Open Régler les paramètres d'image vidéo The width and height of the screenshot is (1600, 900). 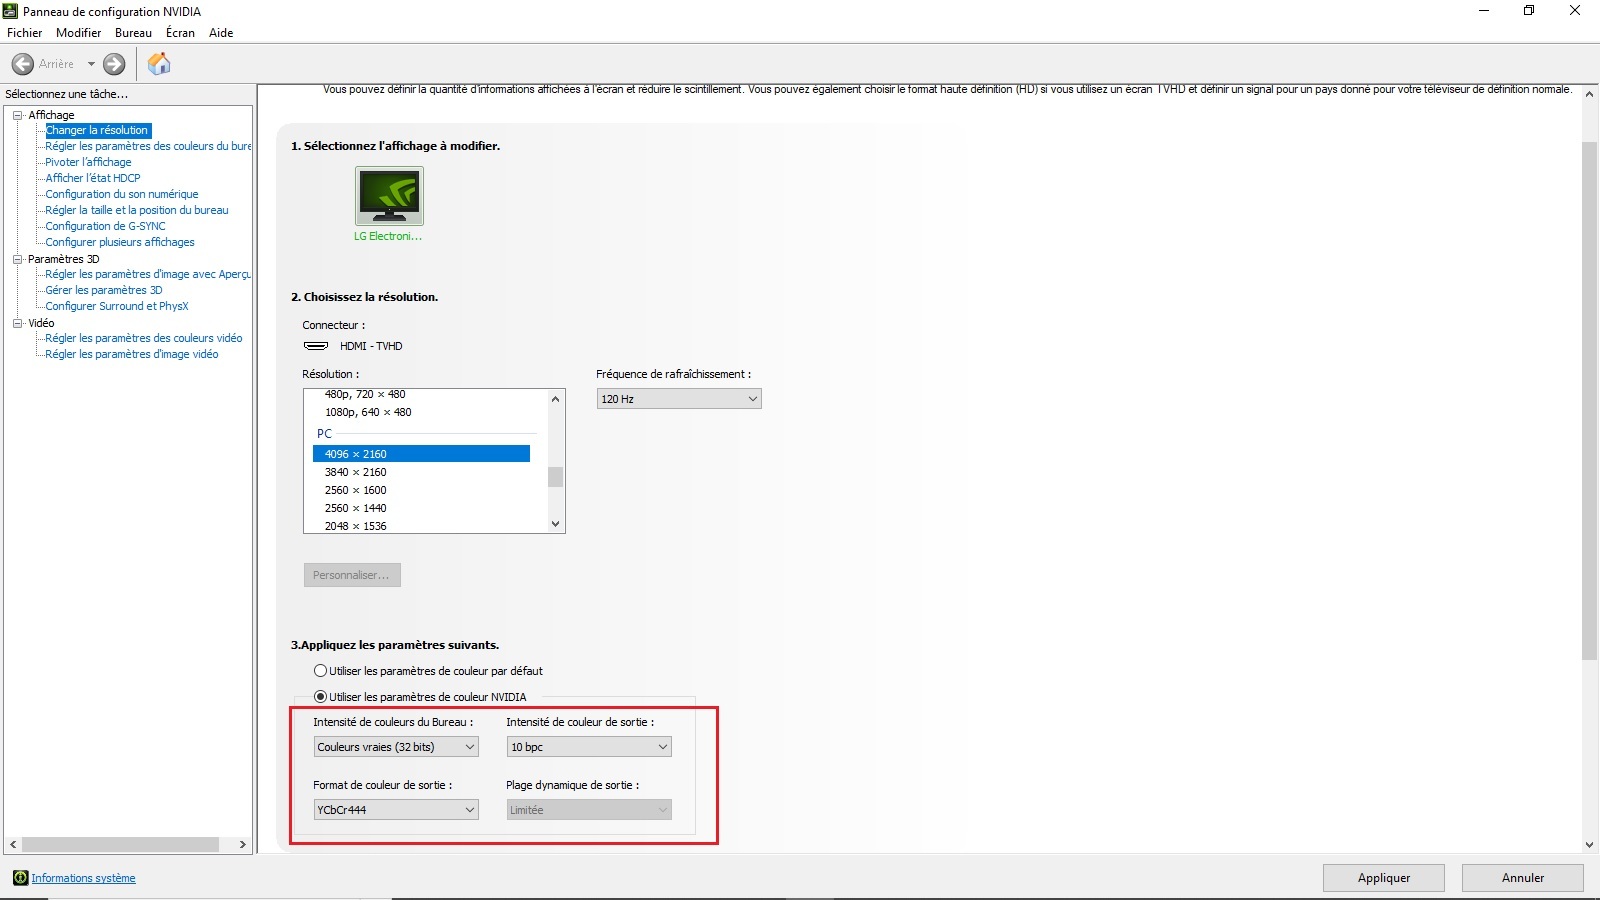click(x=132, y=354)
